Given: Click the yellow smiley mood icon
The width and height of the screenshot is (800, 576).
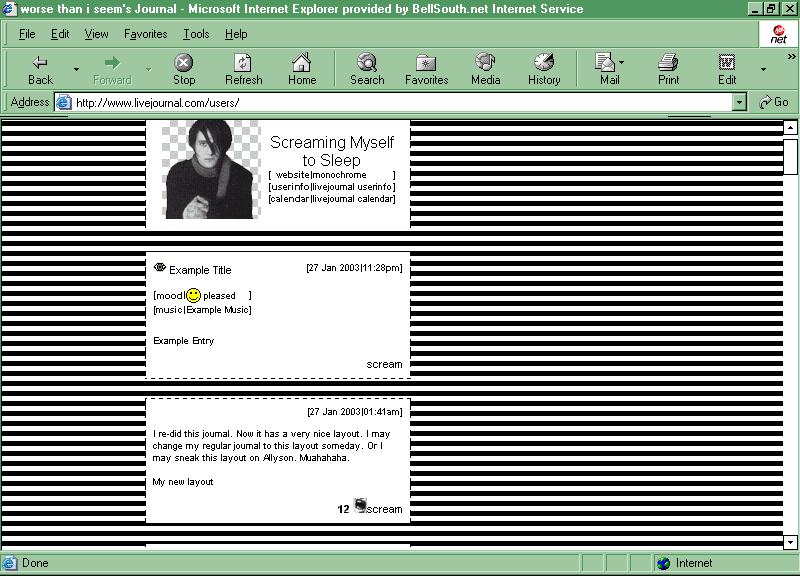Looking at the screenshot, I should click(193, 295).
